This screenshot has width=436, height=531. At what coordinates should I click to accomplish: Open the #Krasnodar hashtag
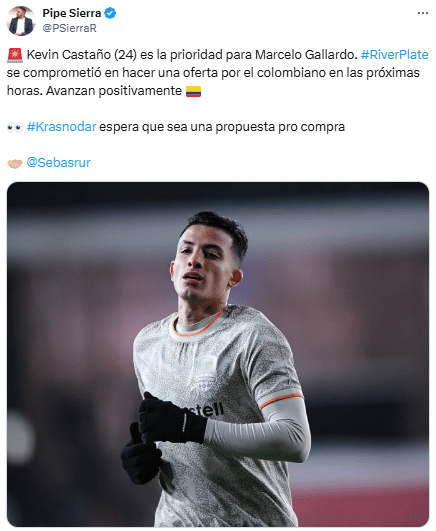(61, 127)
